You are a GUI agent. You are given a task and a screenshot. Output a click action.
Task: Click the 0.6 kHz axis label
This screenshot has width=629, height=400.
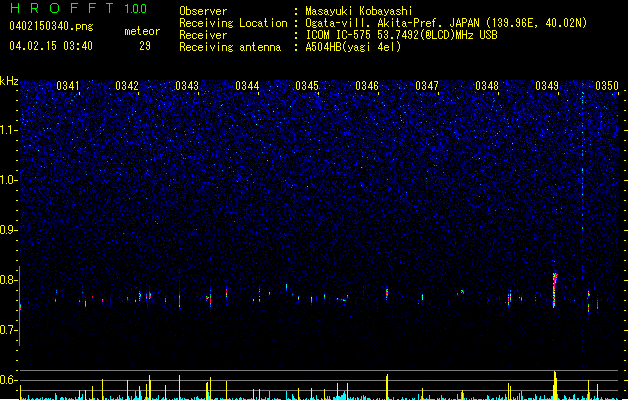point(9,380)
